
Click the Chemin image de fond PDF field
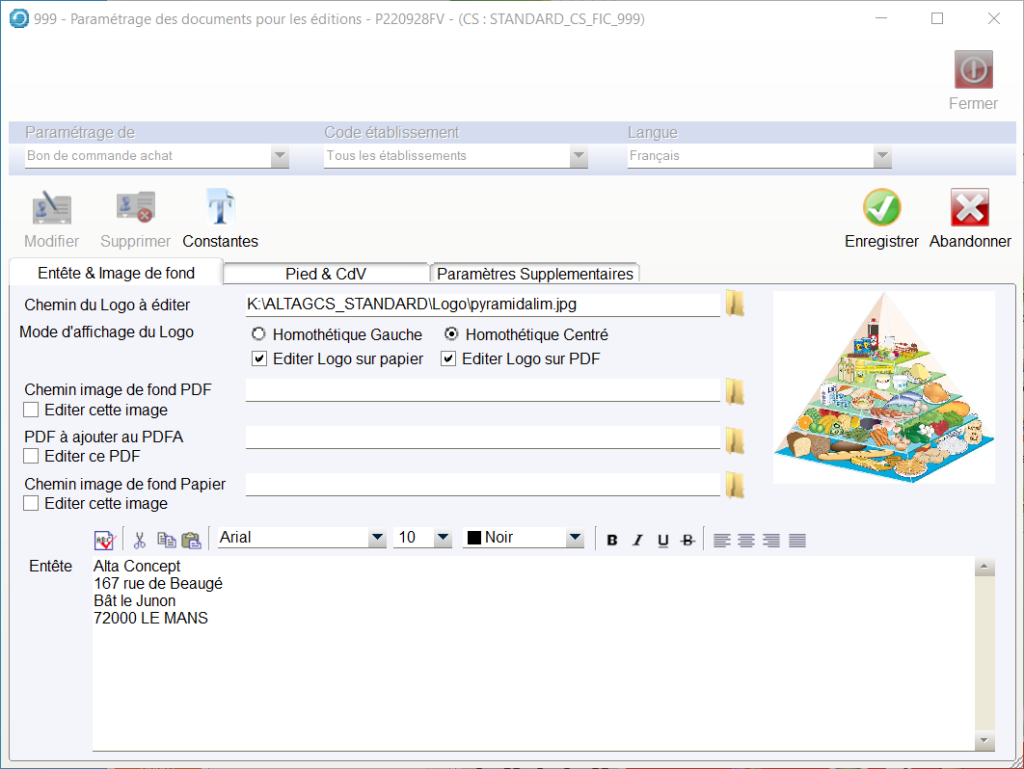pos(482,390)
